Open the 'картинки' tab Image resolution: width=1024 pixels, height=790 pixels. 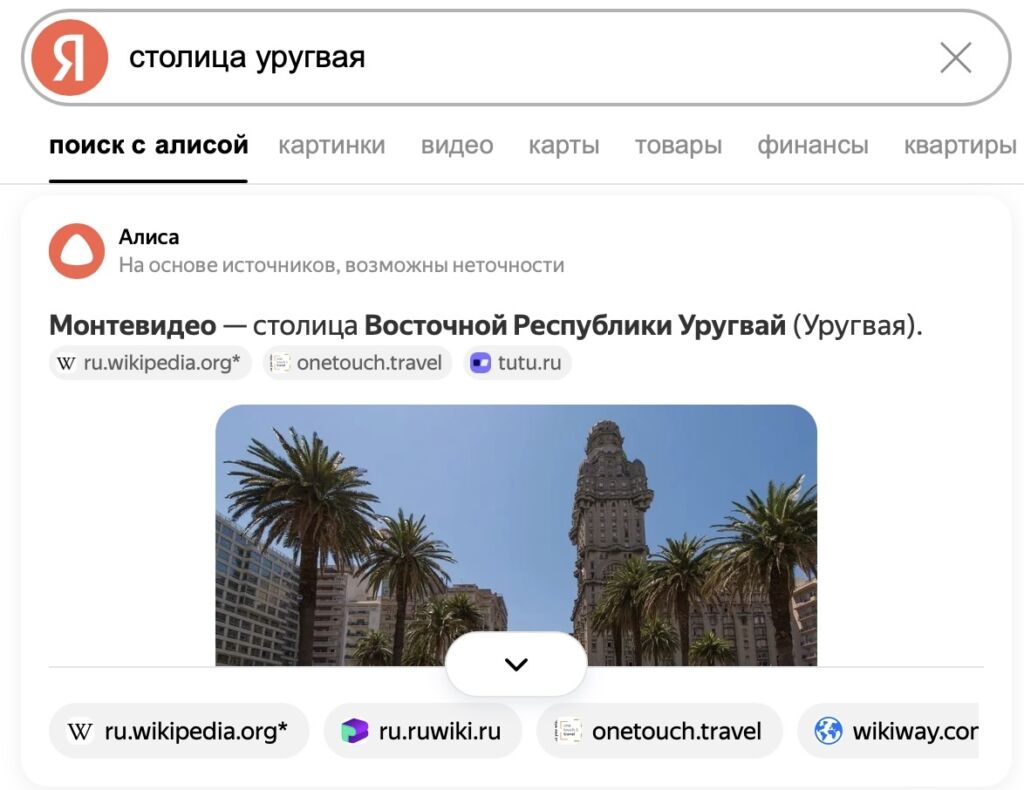[x=332, y=145]
